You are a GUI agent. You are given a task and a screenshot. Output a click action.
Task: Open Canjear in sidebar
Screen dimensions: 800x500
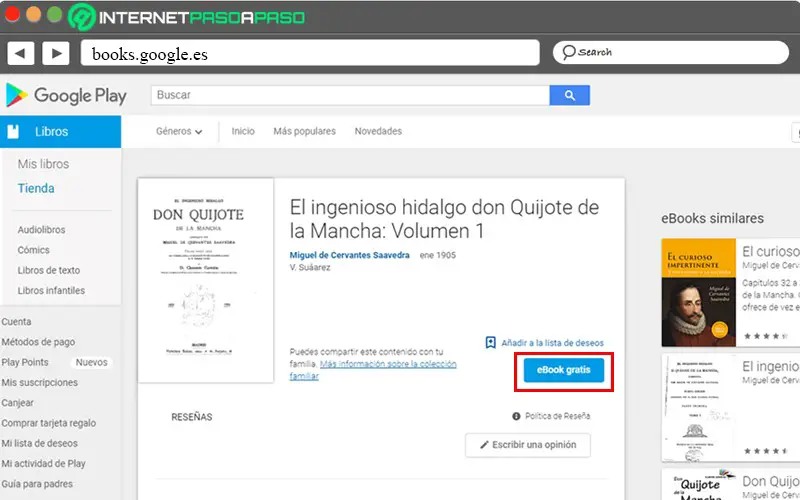click(17, 403)
